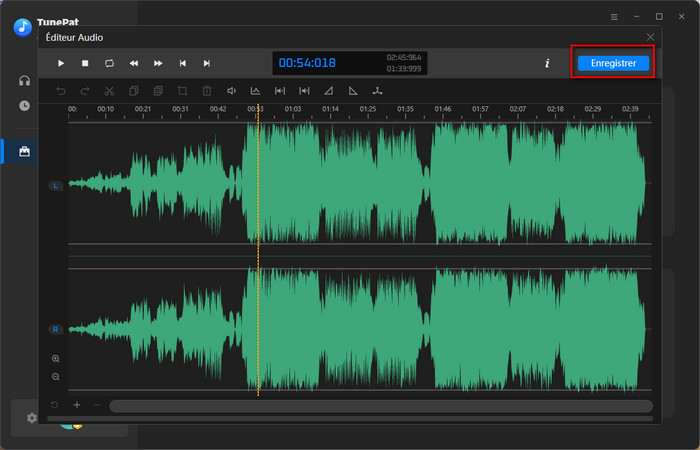Click the 02:07 mark on time ruler

(x=518, y=109)
